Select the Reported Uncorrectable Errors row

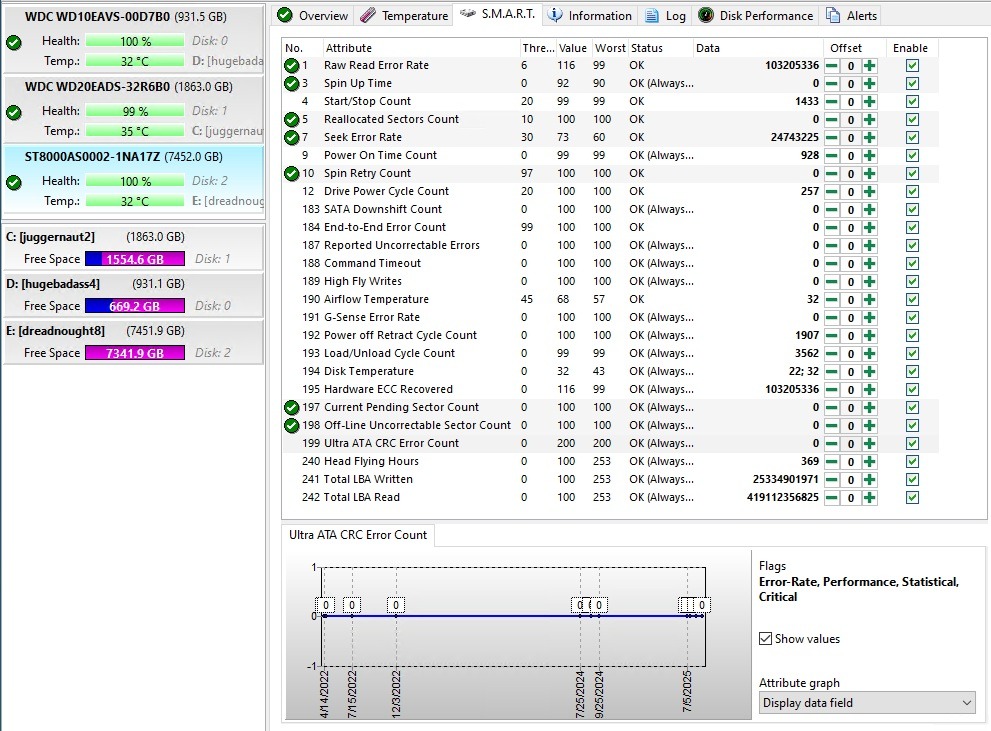coord(610,245)
